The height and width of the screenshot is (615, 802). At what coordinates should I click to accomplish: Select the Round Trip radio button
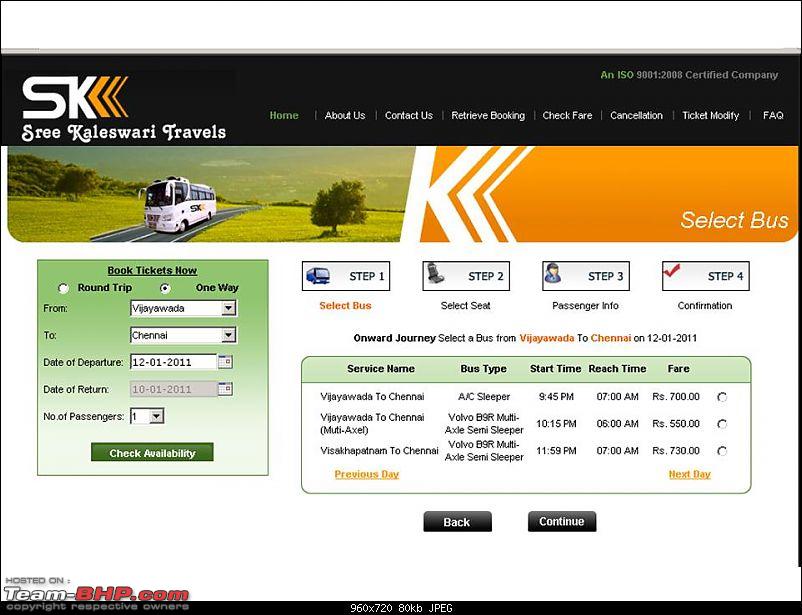pos(63,288)
